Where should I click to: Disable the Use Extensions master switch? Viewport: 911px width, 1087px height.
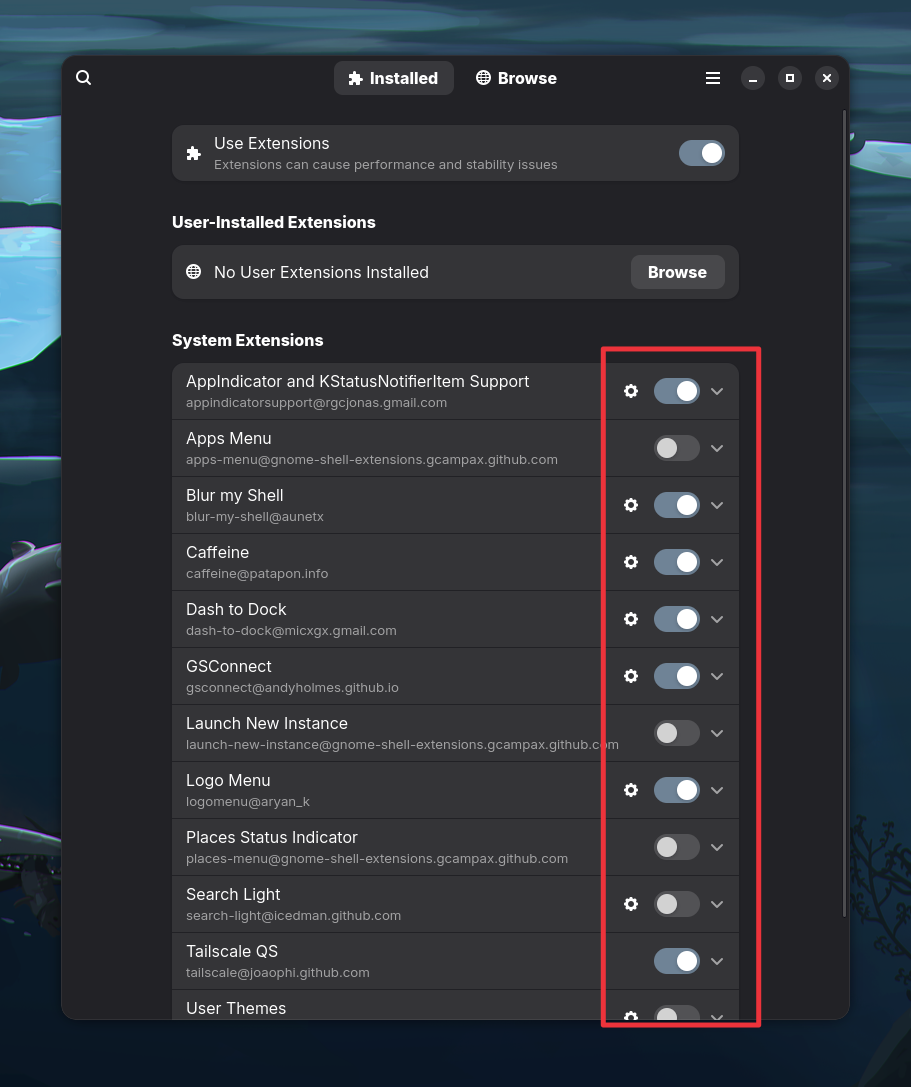tap(701, 152)
